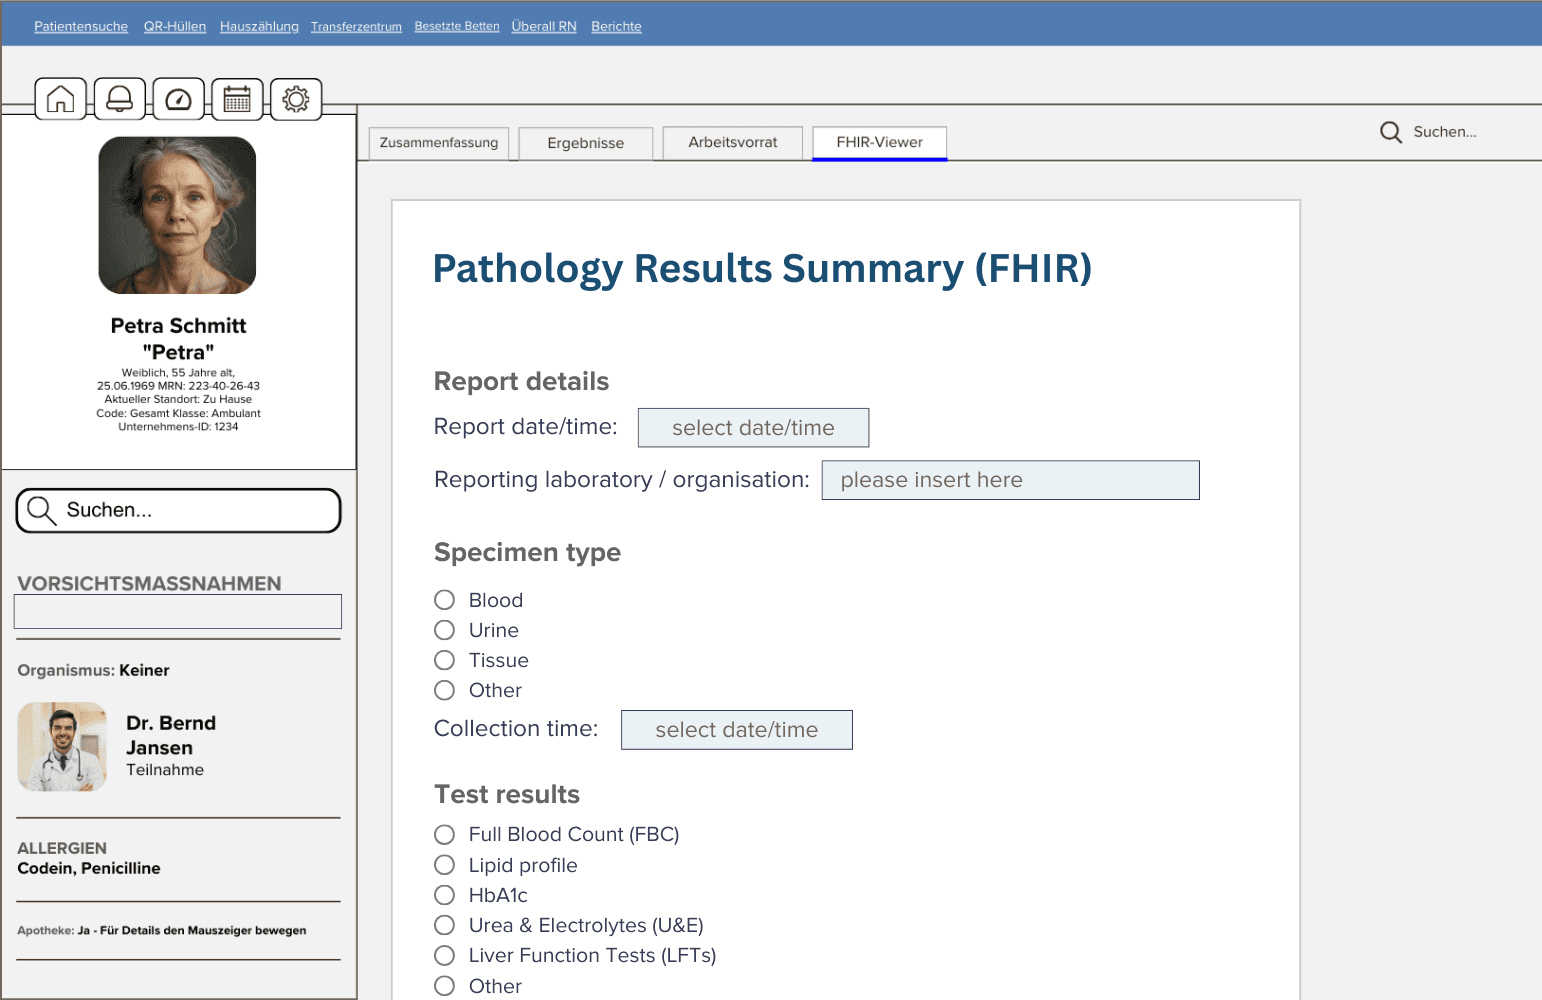
Task: Click the settings gear icon
Action: click(x=296, y=98)
